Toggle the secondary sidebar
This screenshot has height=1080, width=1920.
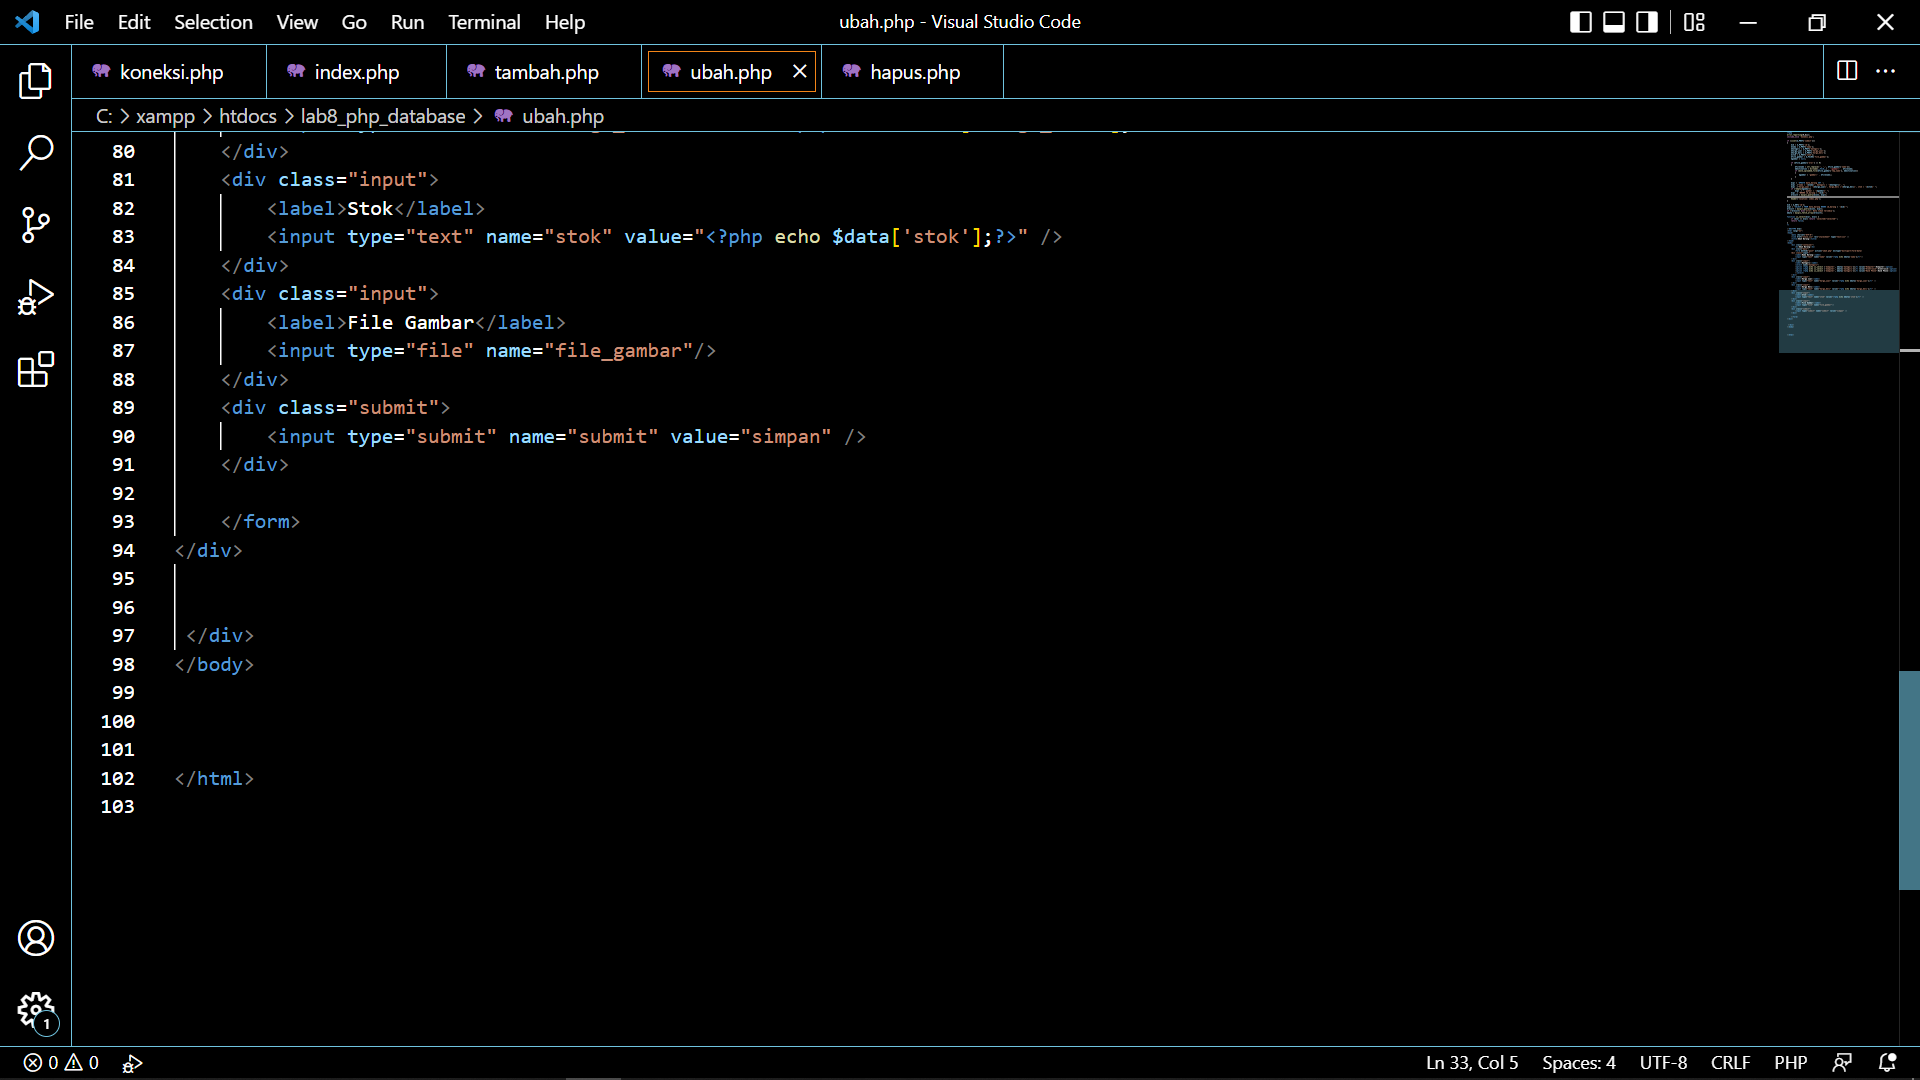[x=1646, y=21]
